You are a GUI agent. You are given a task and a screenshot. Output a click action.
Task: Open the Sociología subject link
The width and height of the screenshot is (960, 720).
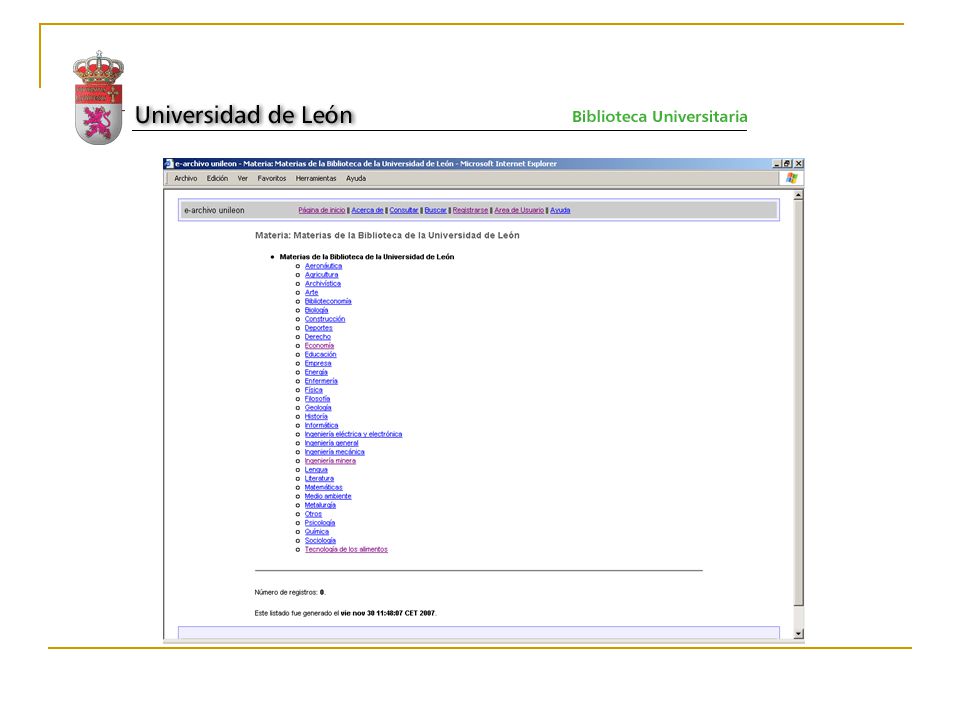(x=320, y=541)
